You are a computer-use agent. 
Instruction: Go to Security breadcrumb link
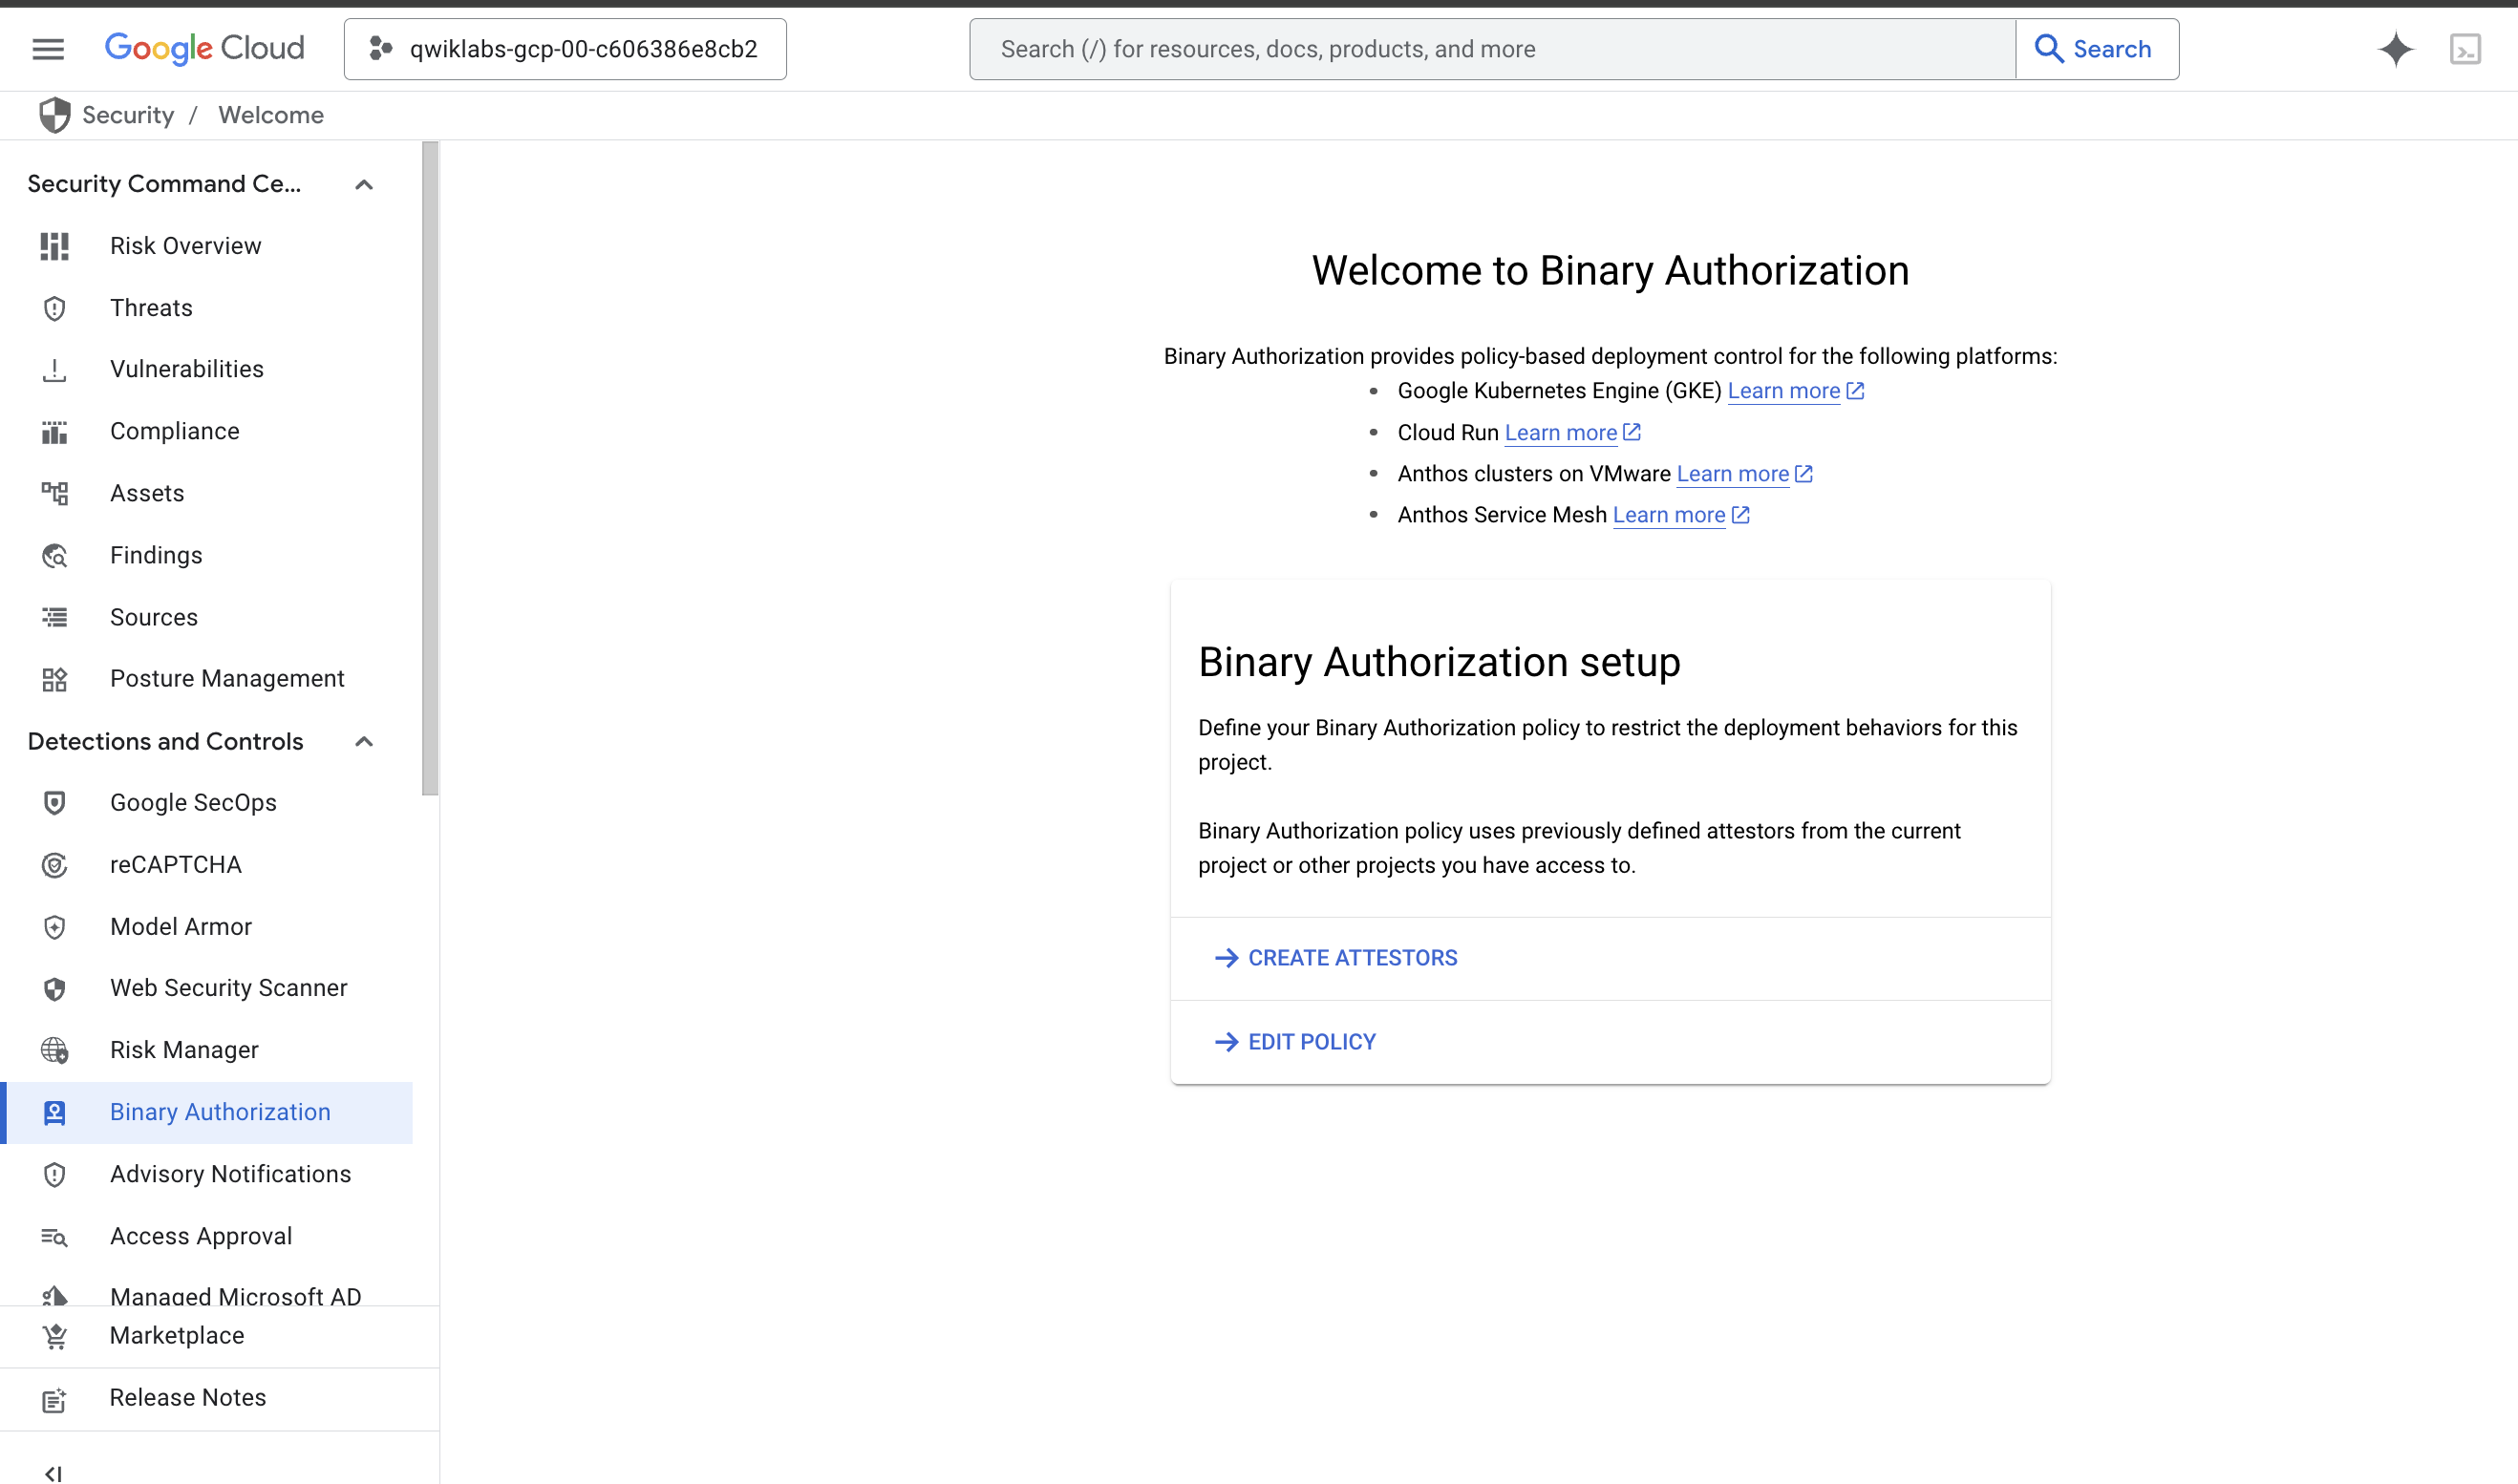pos(128,115)
